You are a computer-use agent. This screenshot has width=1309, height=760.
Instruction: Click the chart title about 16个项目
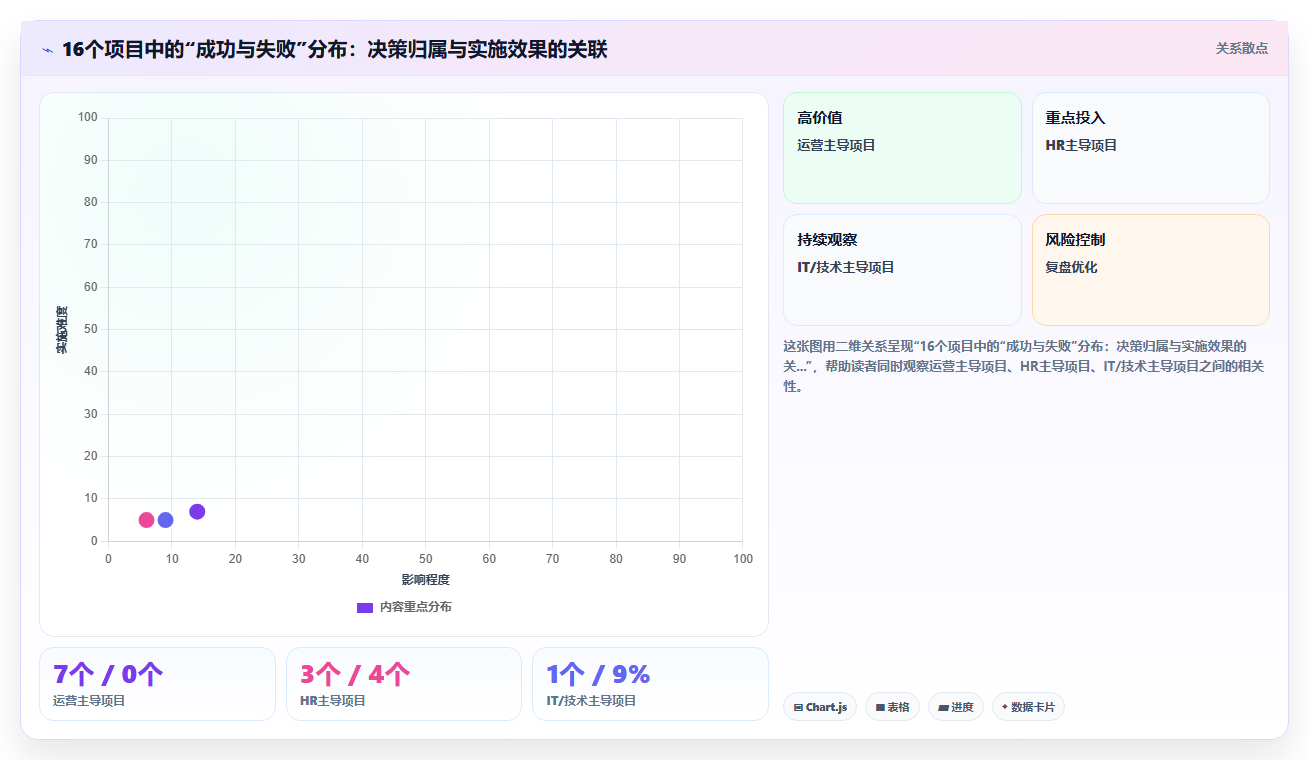(334, 50)
